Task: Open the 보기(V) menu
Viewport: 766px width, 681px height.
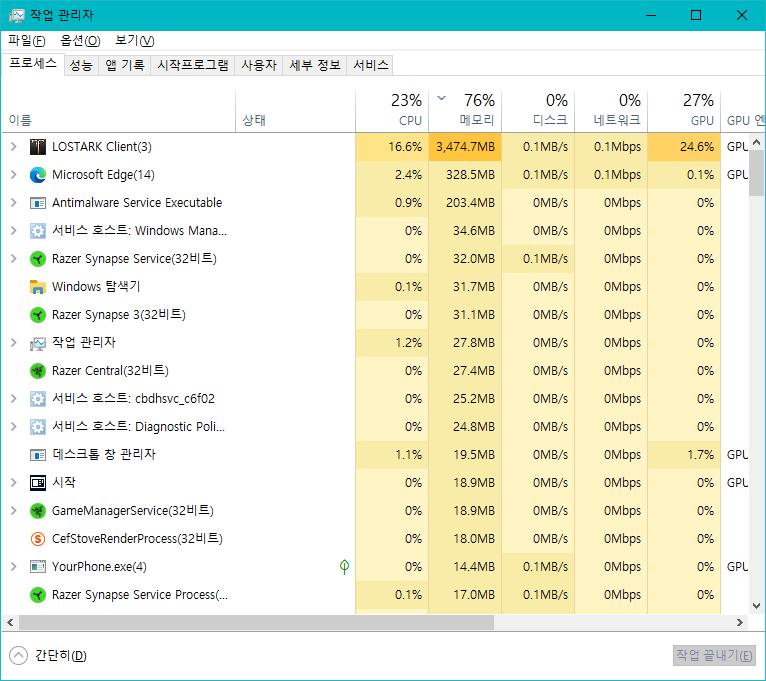Action: pyautogui.click(x=134, y=41)
